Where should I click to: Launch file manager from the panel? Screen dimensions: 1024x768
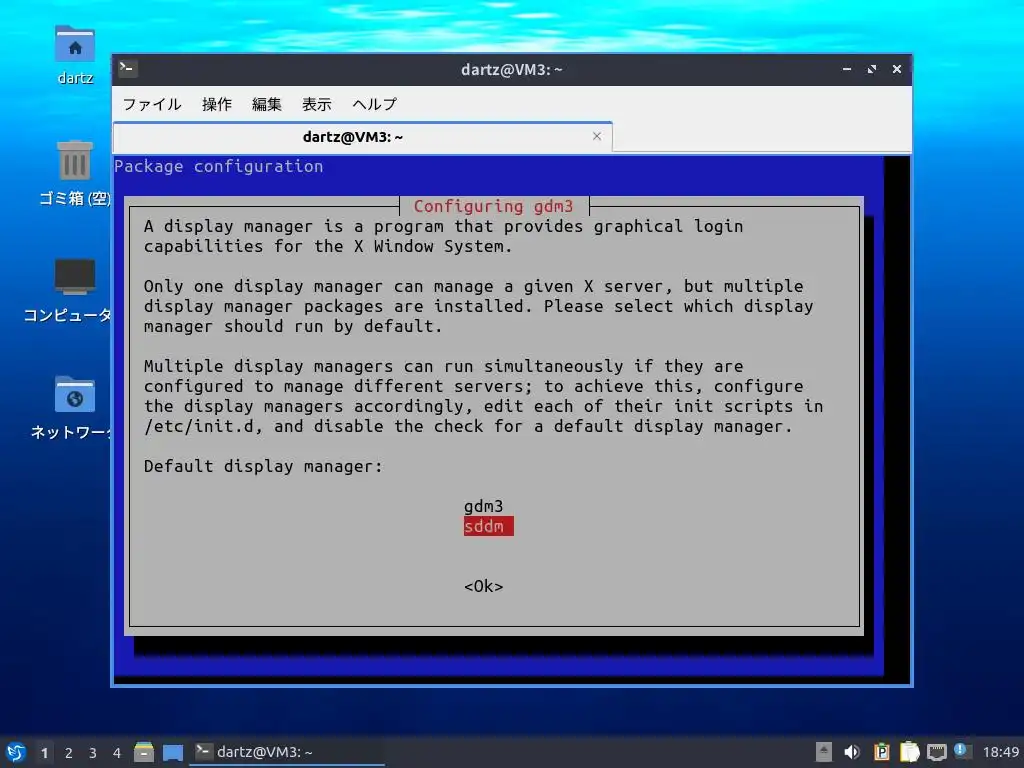pyautogui.click(x=144, y=752)
